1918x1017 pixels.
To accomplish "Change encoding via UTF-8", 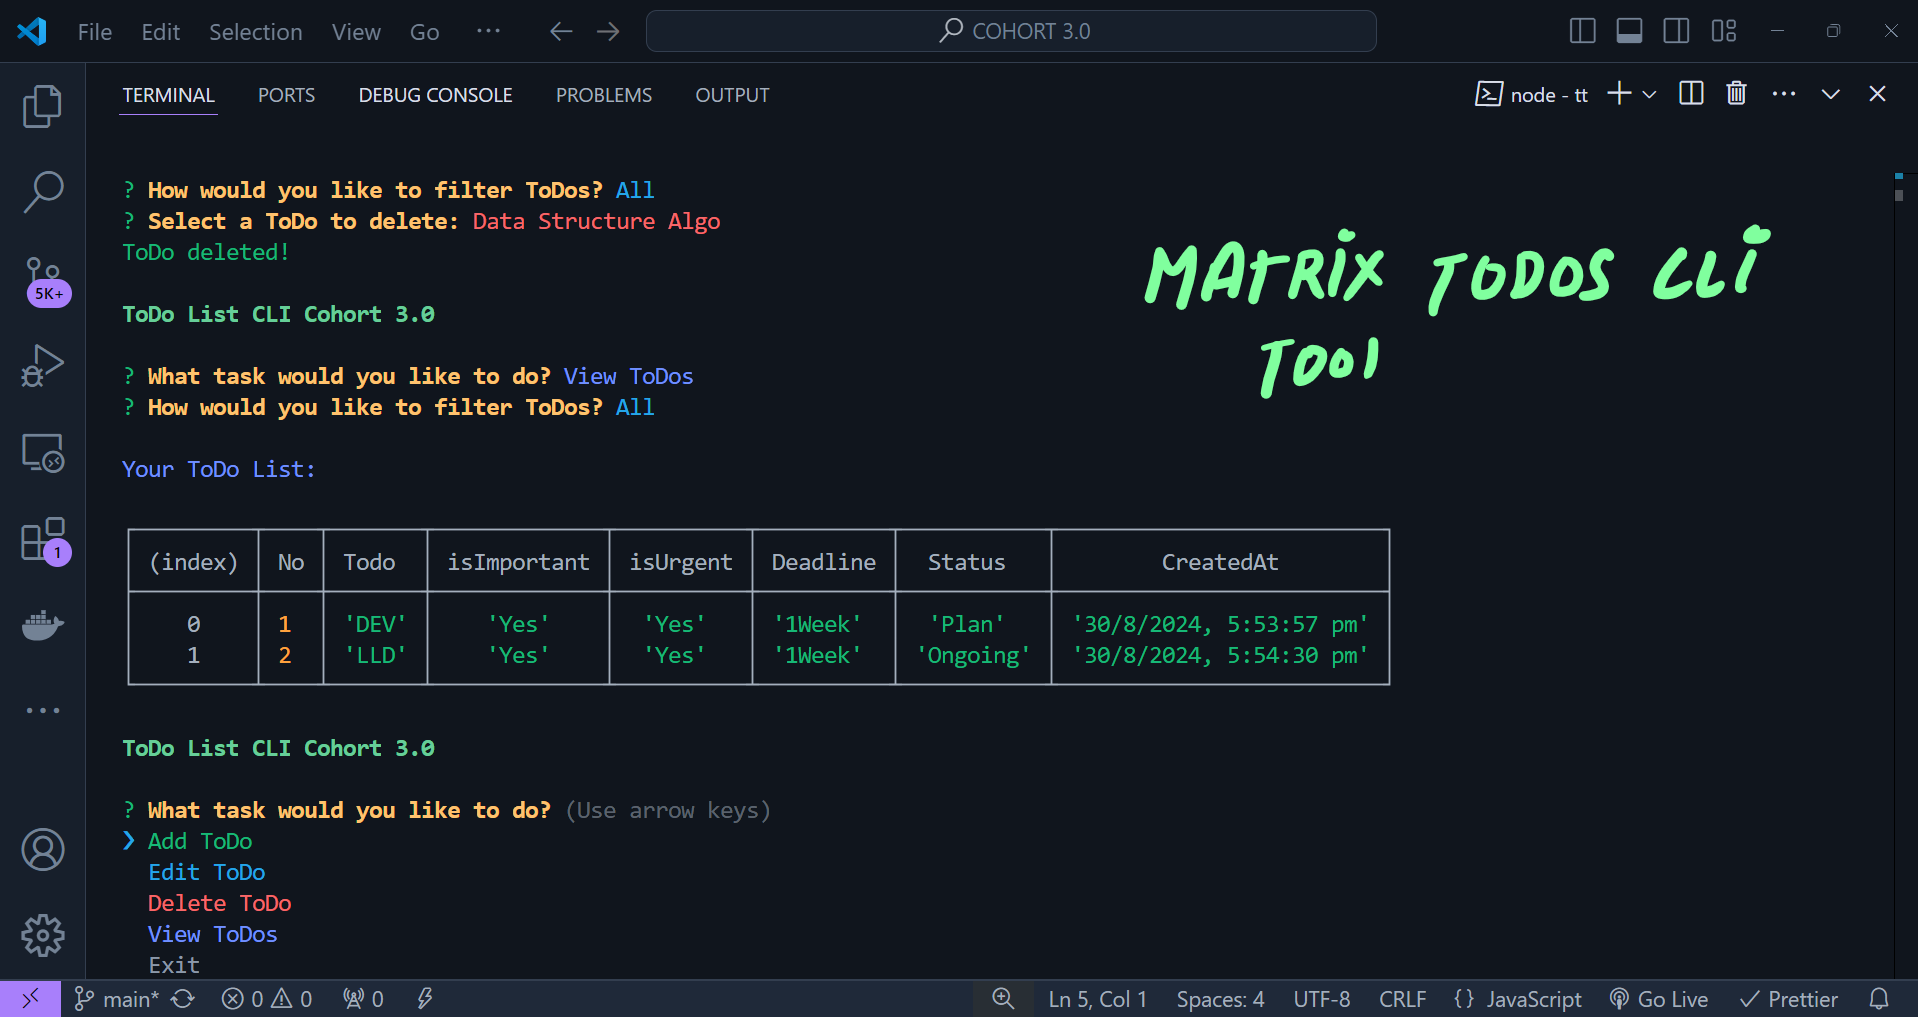I will (x=1321, y=999).
